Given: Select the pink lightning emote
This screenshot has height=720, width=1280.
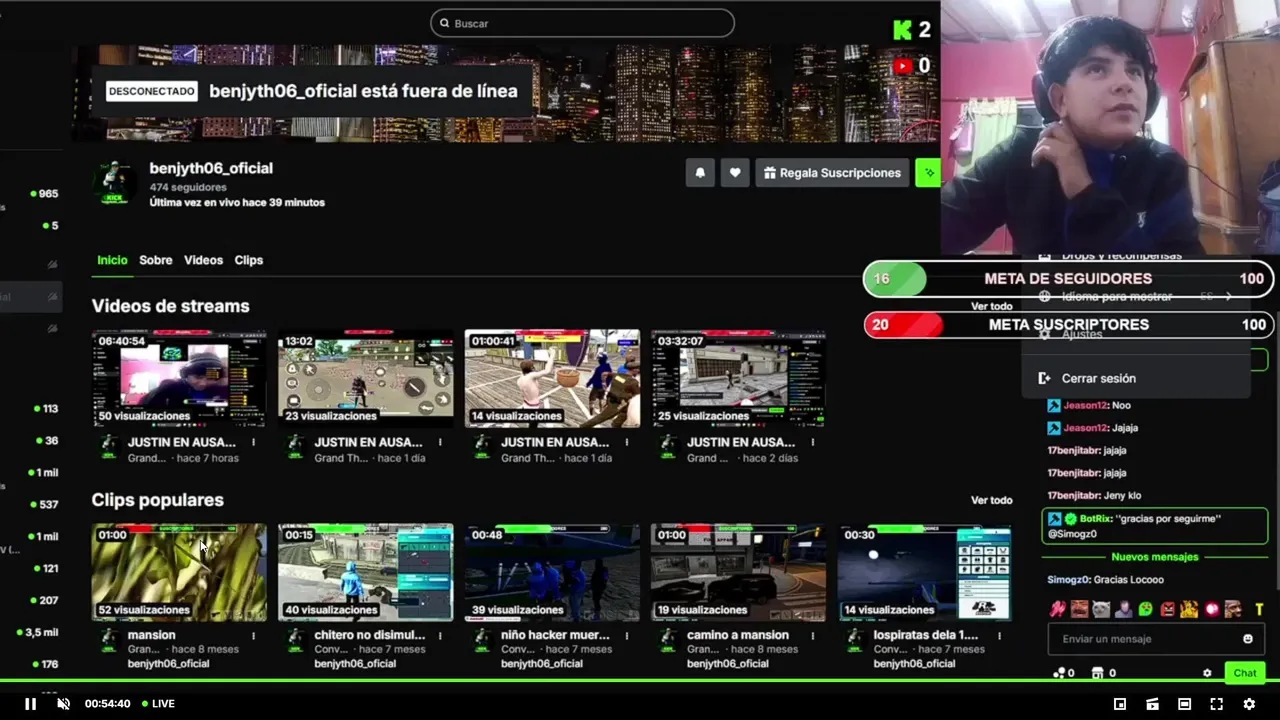Looking at the screenshot, I should coord(1057,609).
